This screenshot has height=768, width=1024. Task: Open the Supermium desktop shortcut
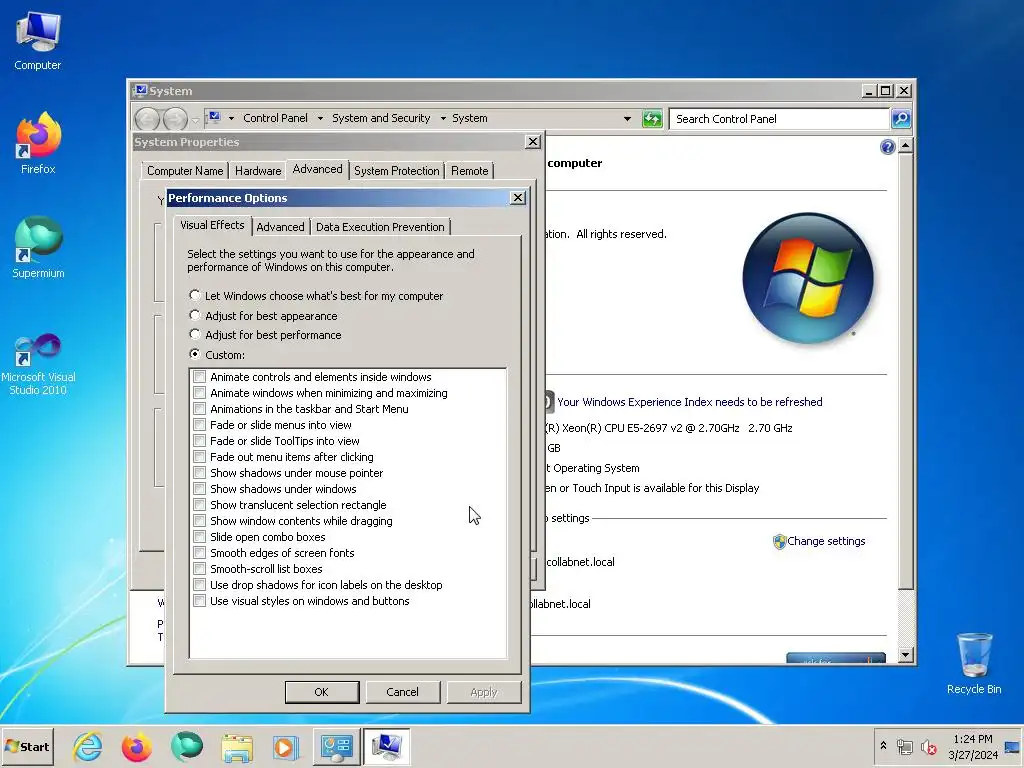38,247
